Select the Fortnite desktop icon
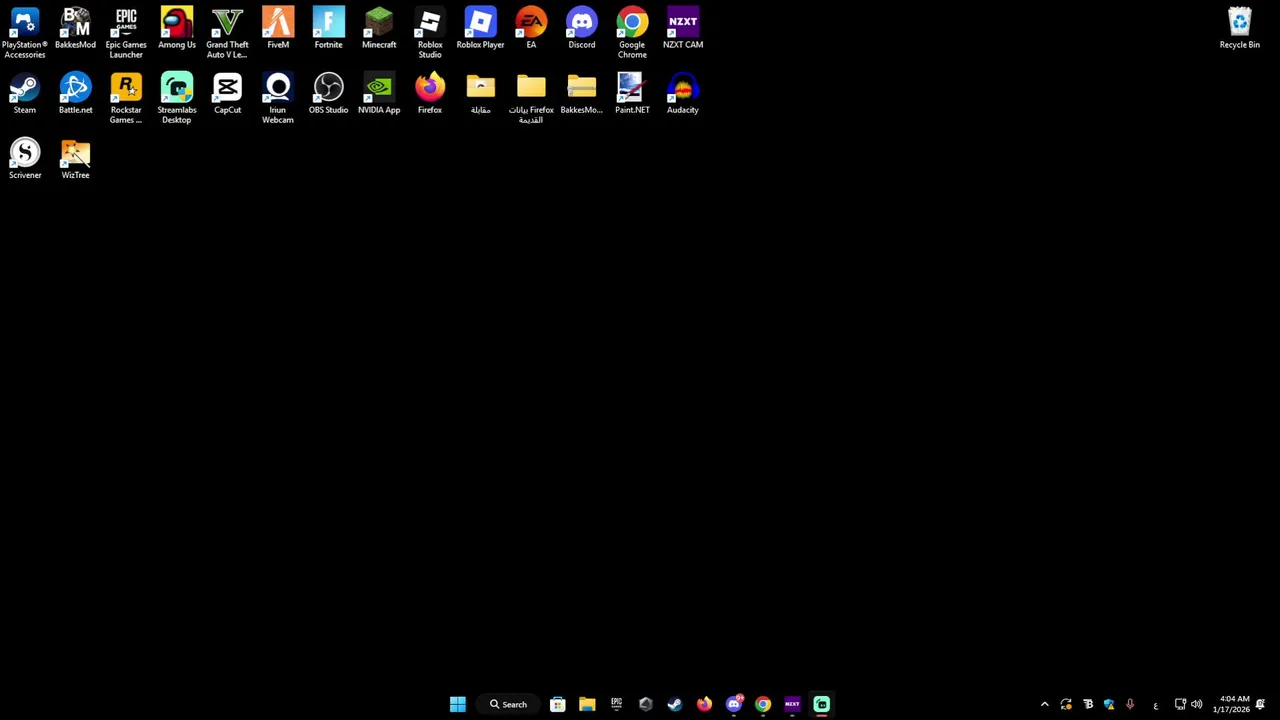This screenshot has height=720, width=1280. pyautogui.click(x=328, y=28)
